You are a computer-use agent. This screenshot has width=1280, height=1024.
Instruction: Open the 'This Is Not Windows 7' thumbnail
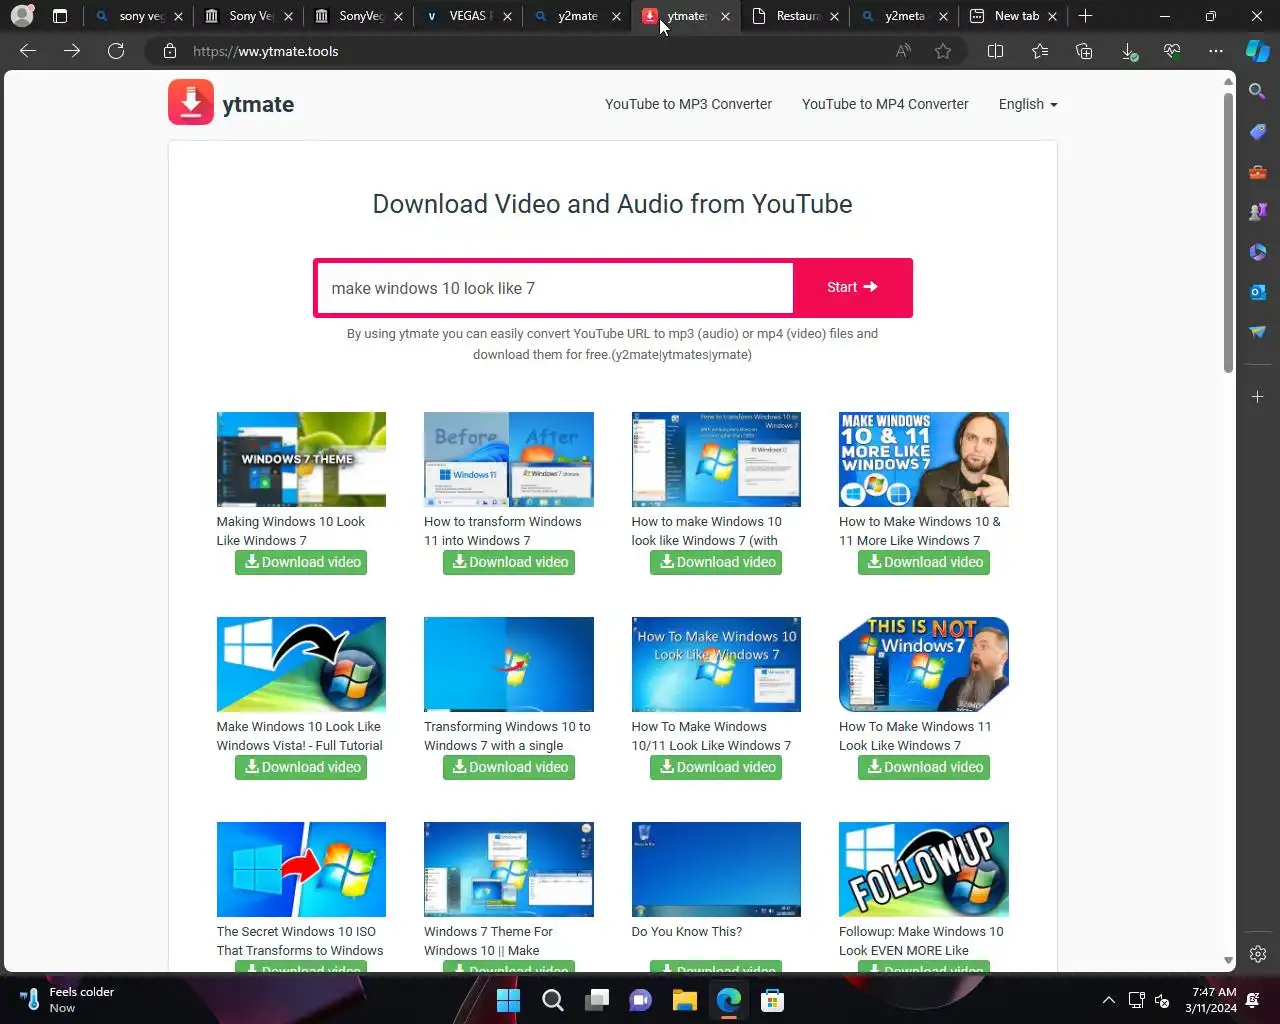pos(924,664)
